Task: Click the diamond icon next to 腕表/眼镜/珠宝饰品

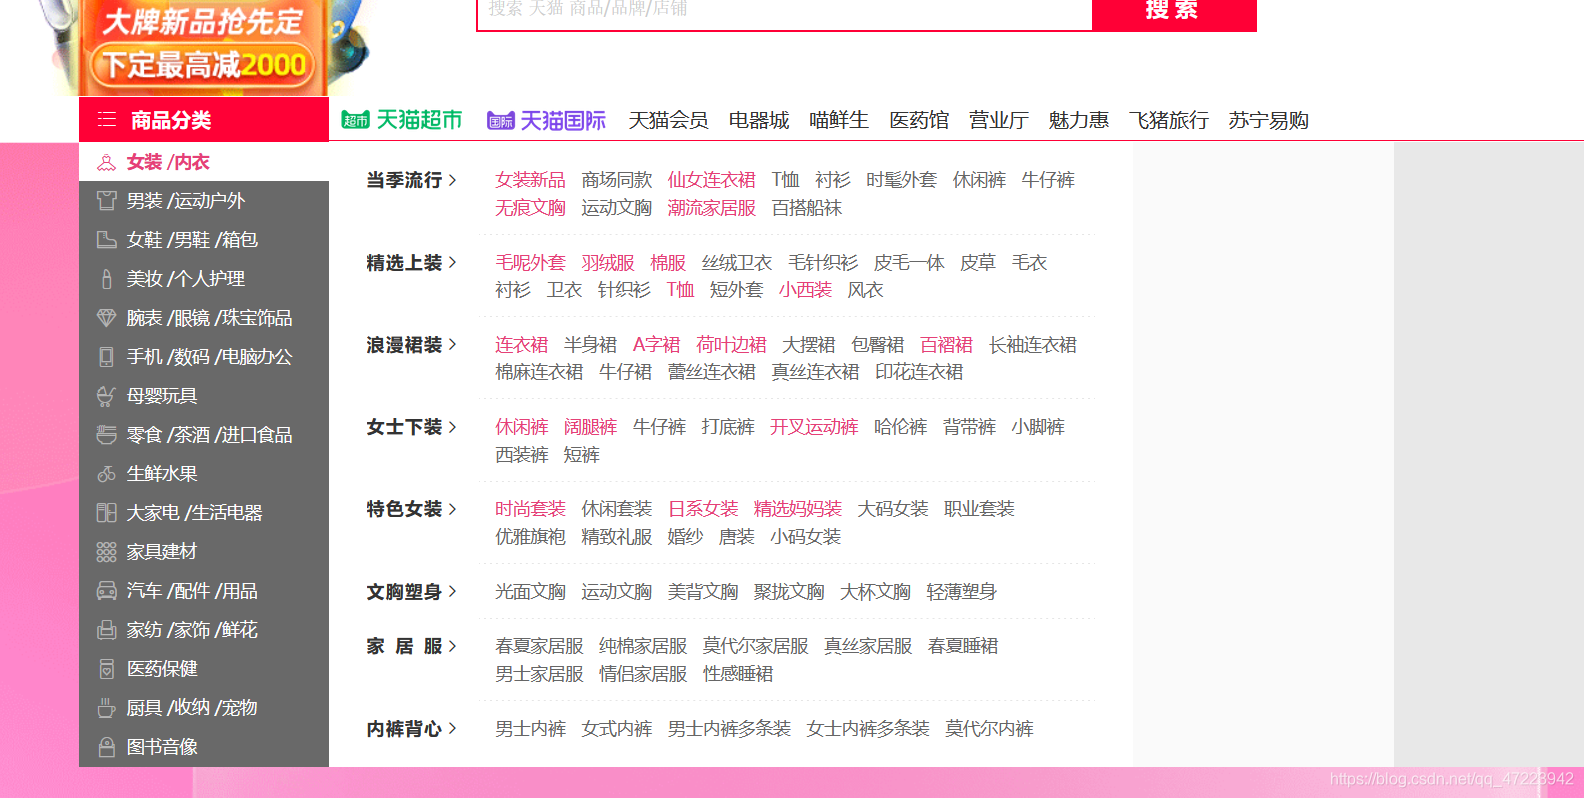Action: (x=106, y=318)
